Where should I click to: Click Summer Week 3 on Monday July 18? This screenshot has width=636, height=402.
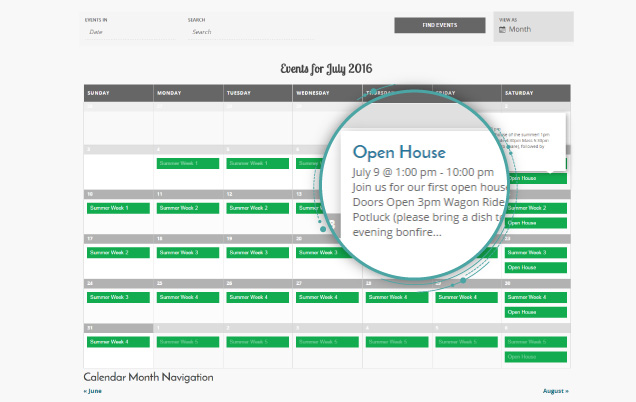(x=188, y=253)
